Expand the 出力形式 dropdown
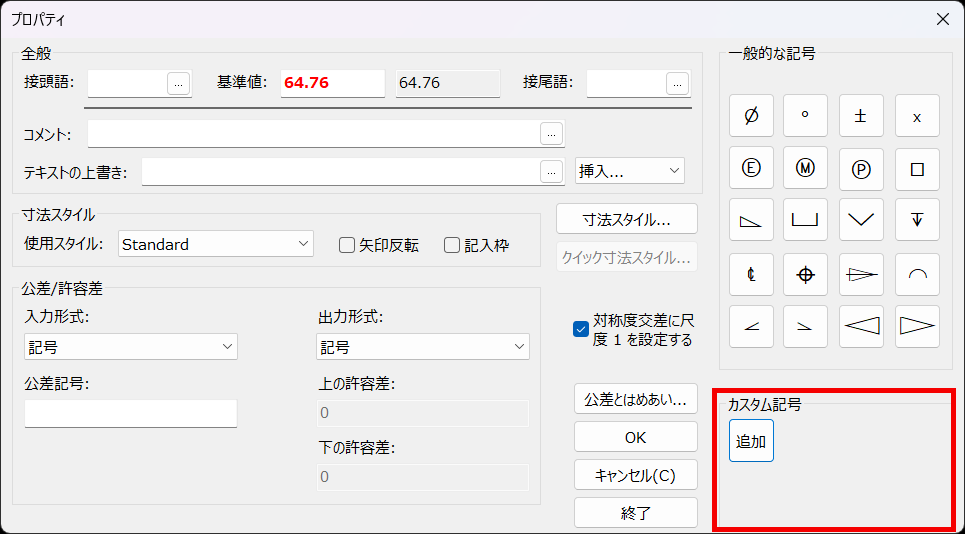The width and height of the screenshot is (965, 534). pyautogui.click(x=423, y=347)
